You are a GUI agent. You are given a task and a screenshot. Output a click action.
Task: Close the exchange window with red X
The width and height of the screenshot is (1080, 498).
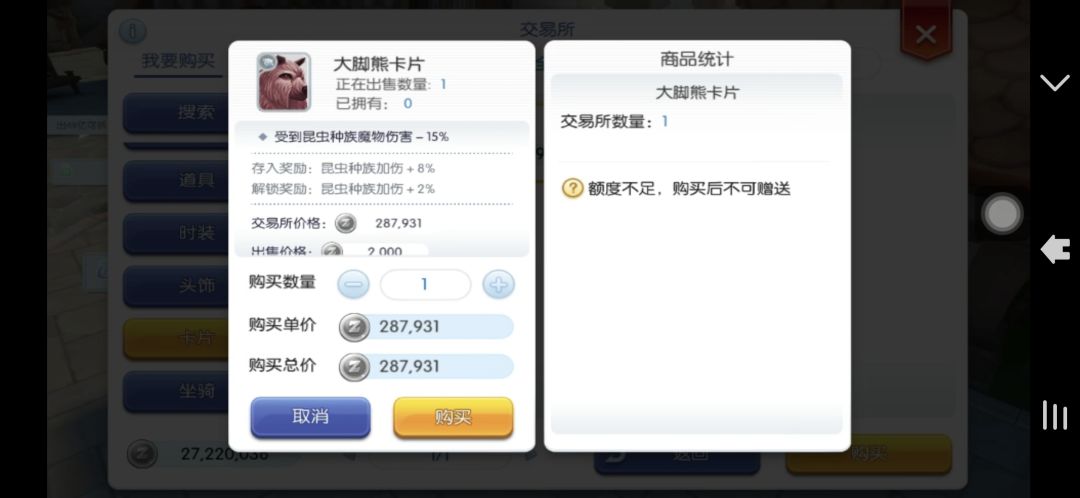[926, 34]
